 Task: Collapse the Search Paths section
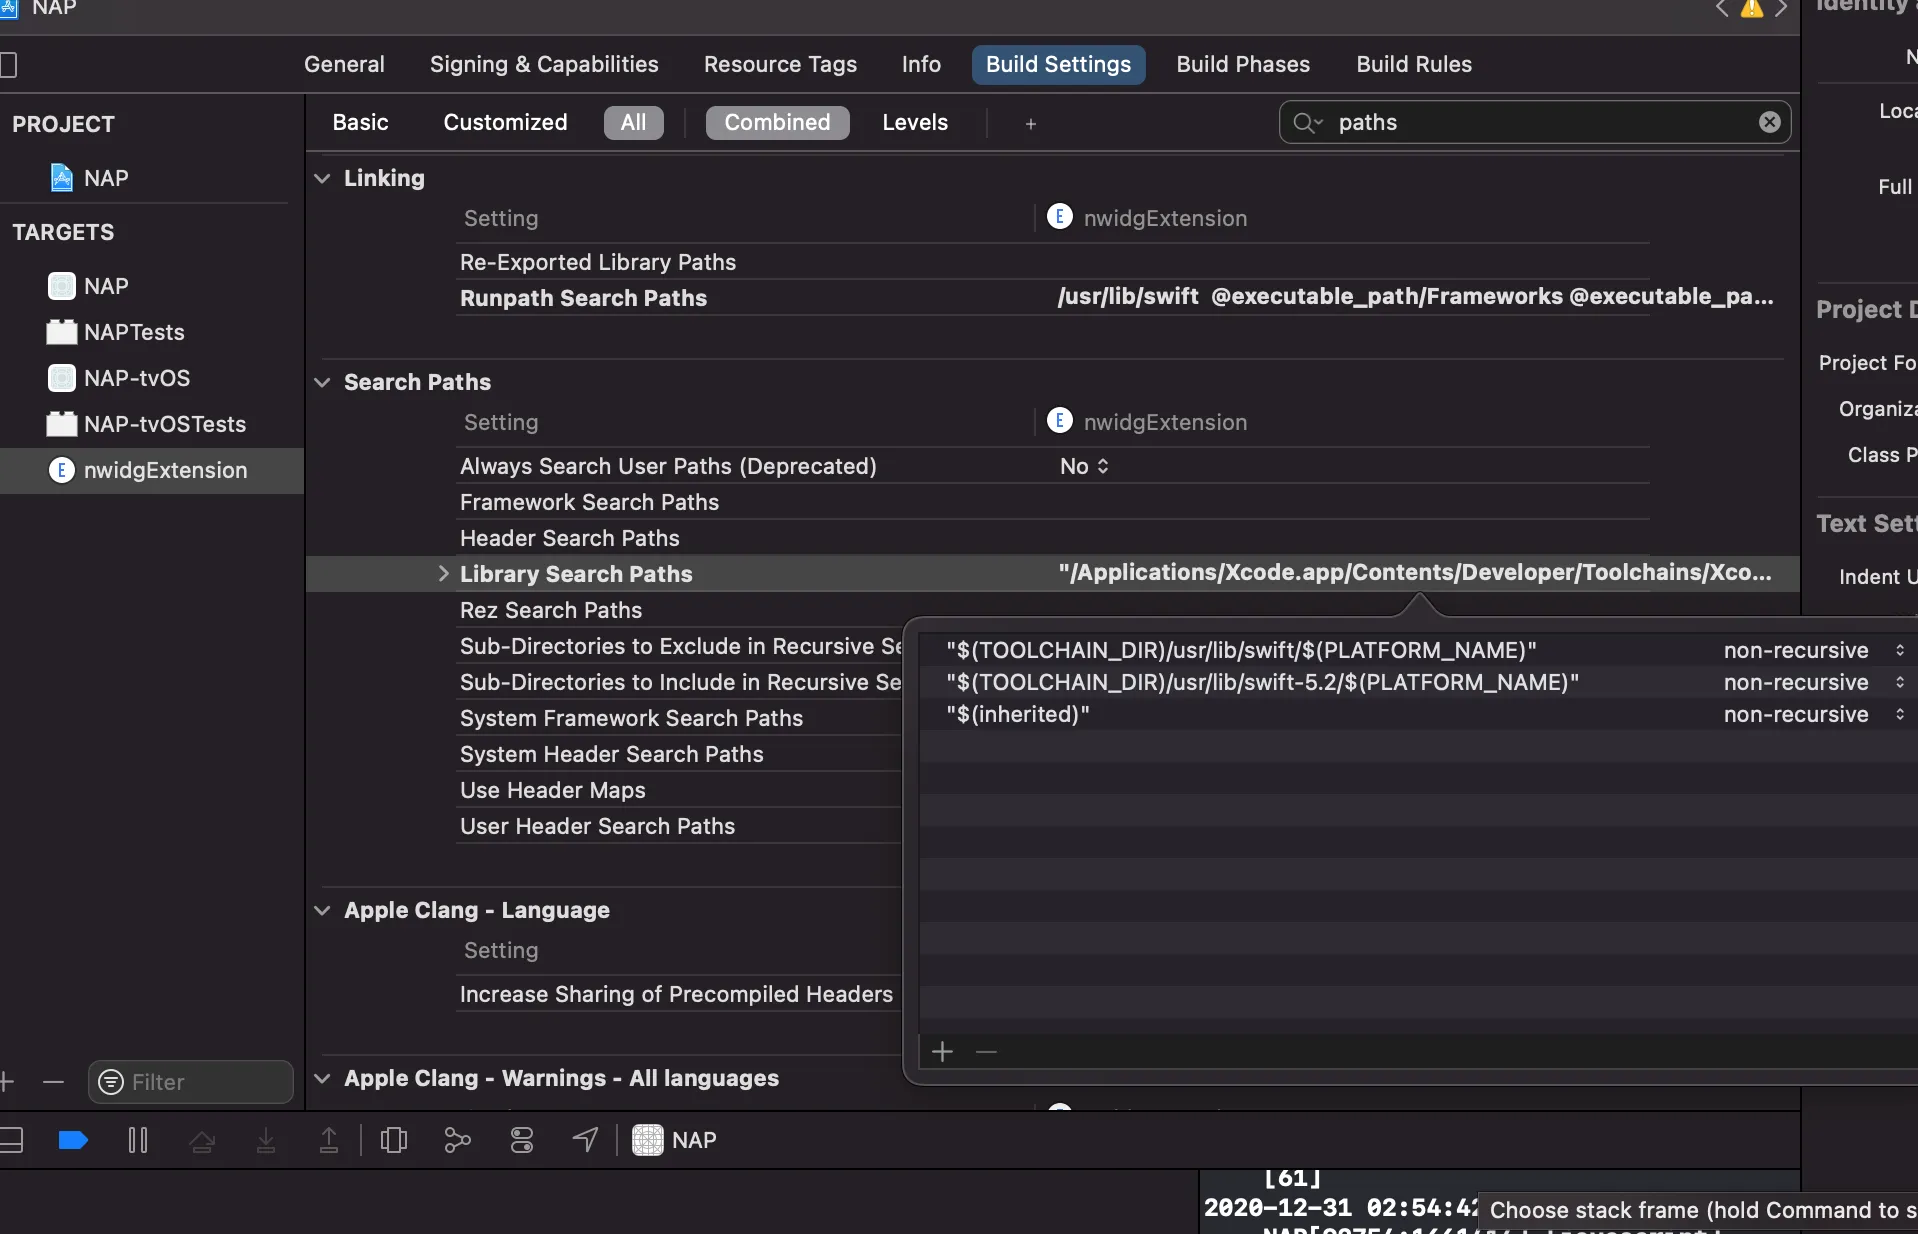322,382
